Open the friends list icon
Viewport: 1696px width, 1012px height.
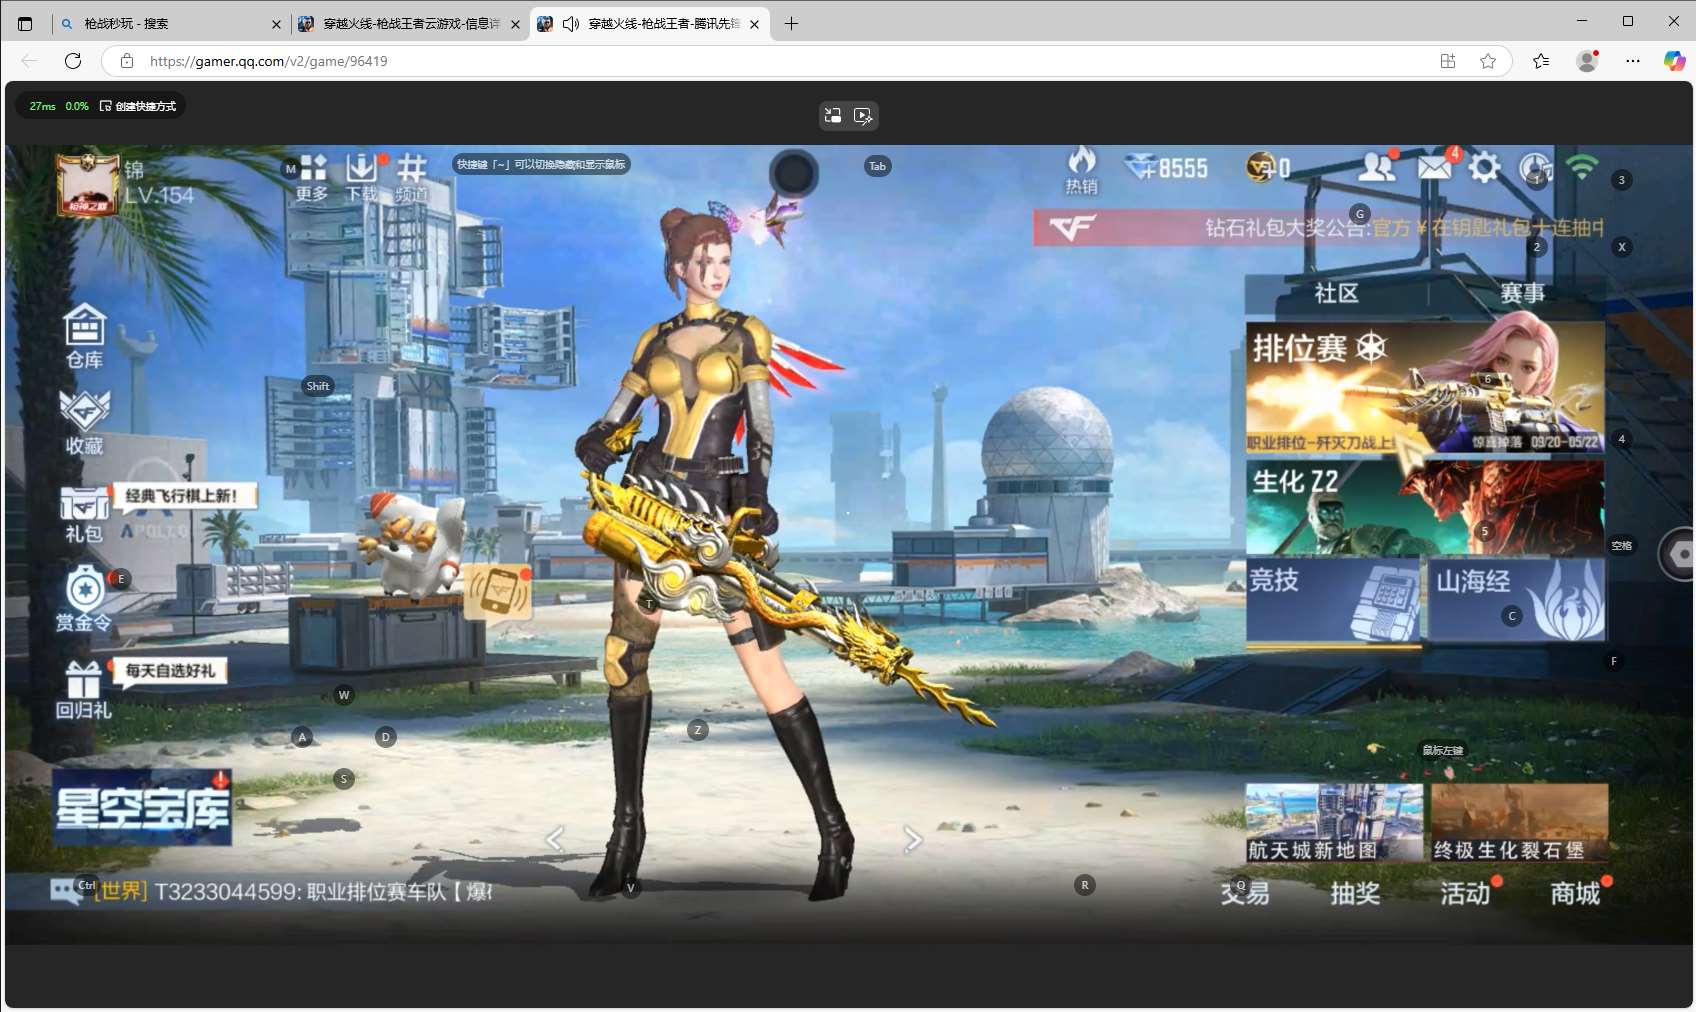click(x=1377, y=167)
